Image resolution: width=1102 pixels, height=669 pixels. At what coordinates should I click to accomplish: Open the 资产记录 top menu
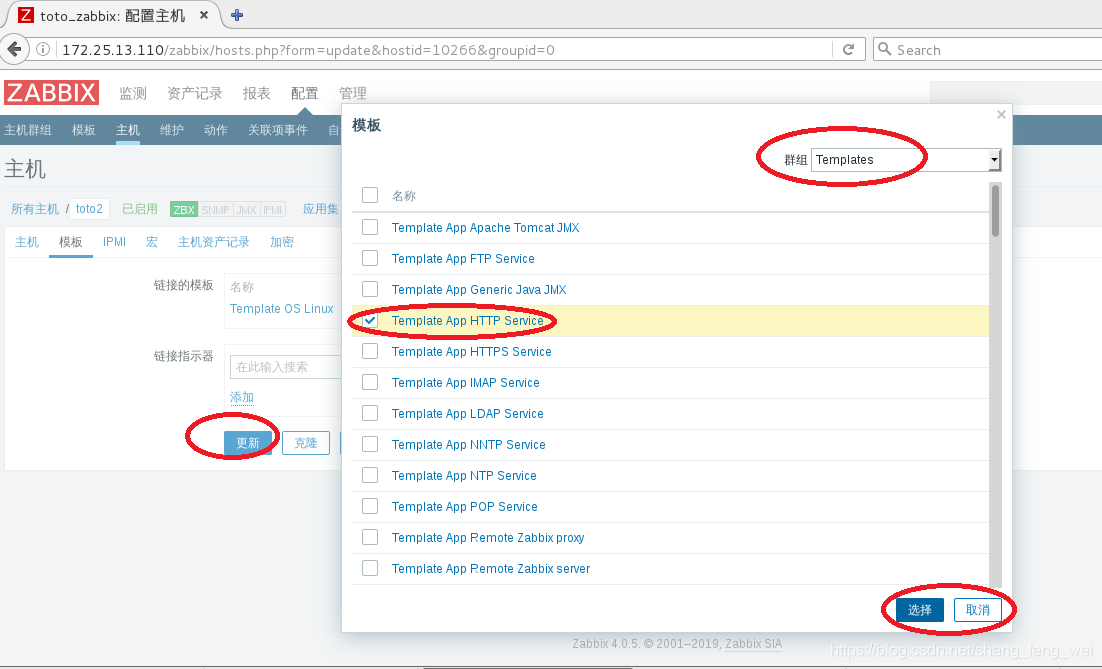click(x=195, y=93)
